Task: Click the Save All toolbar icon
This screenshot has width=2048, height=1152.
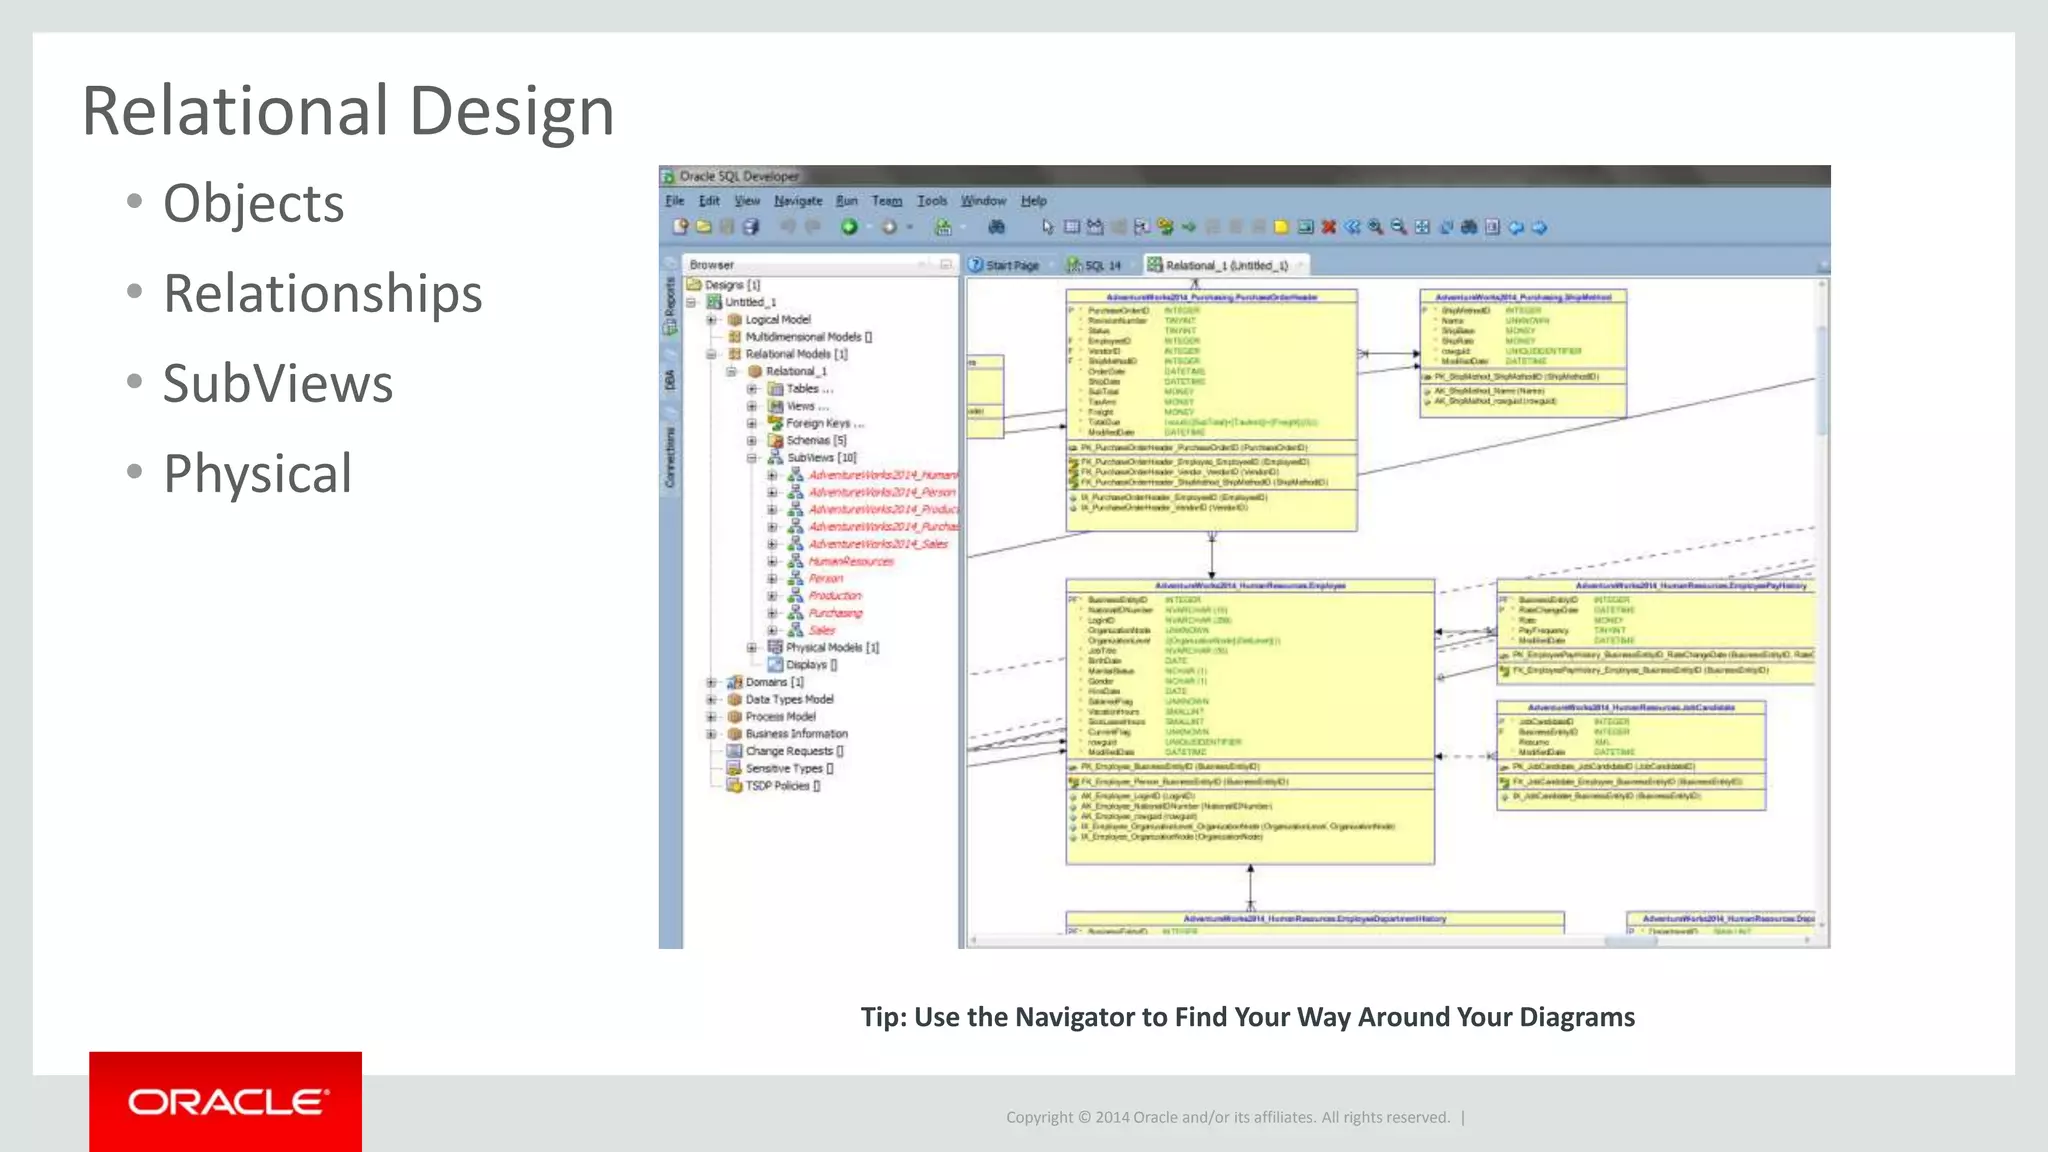Action: (x=751, y=227)
